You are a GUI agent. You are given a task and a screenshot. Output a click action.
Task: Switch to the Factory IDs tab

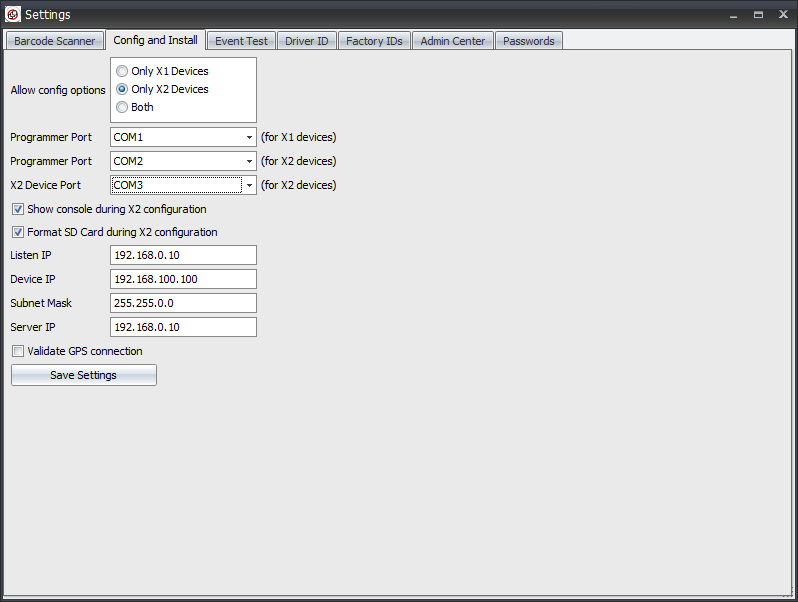pyautogui.click(x=374, y=41)
